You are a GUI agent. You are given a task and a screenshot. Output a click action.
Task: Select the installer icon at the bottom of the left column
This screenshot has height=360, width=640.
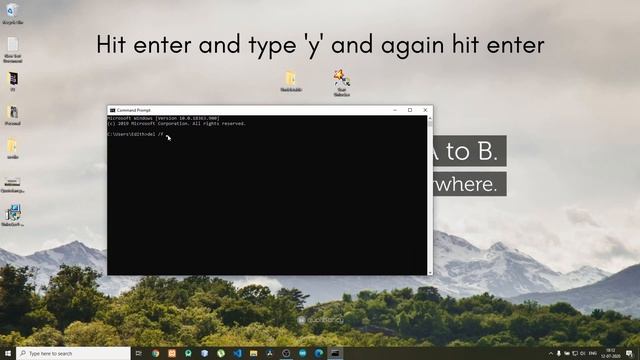click(x=13, y=216)
